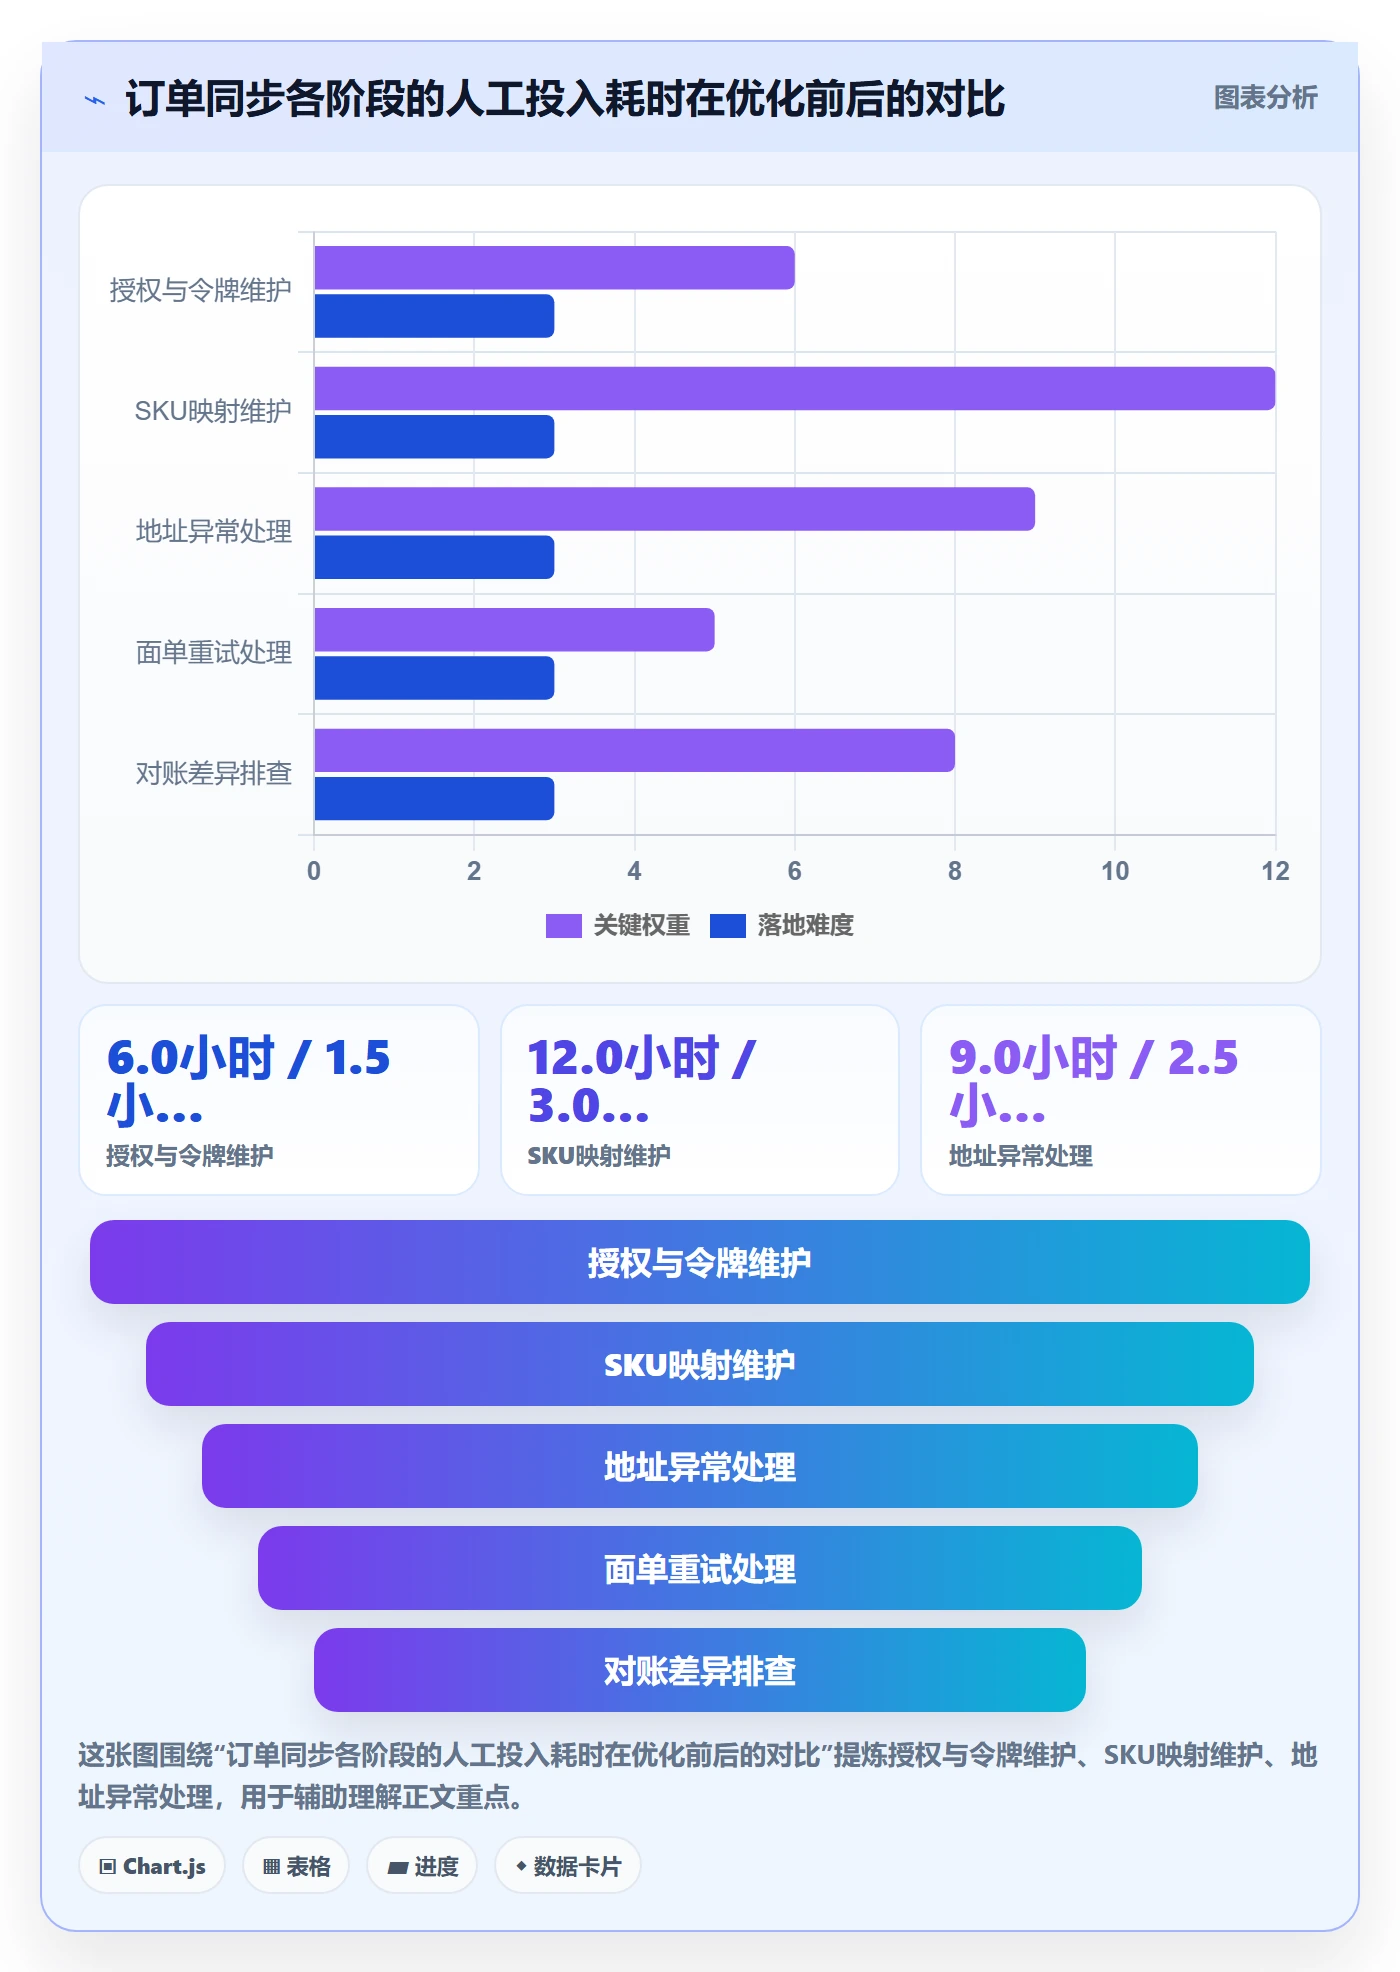
Task: Click the purple bar for 面单重试处理
Action: point(514,630)
